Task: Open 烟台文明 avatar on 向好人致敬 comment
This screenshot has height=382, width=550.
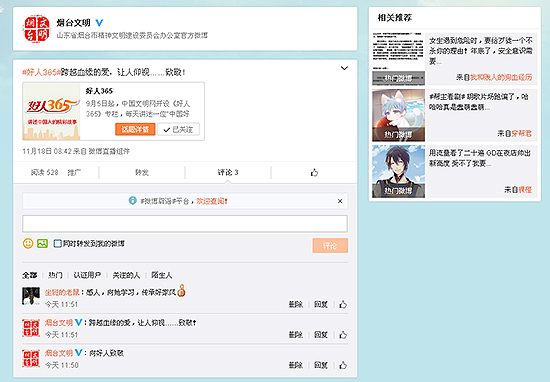Action: pyautogui.click(x=31, y=358)
